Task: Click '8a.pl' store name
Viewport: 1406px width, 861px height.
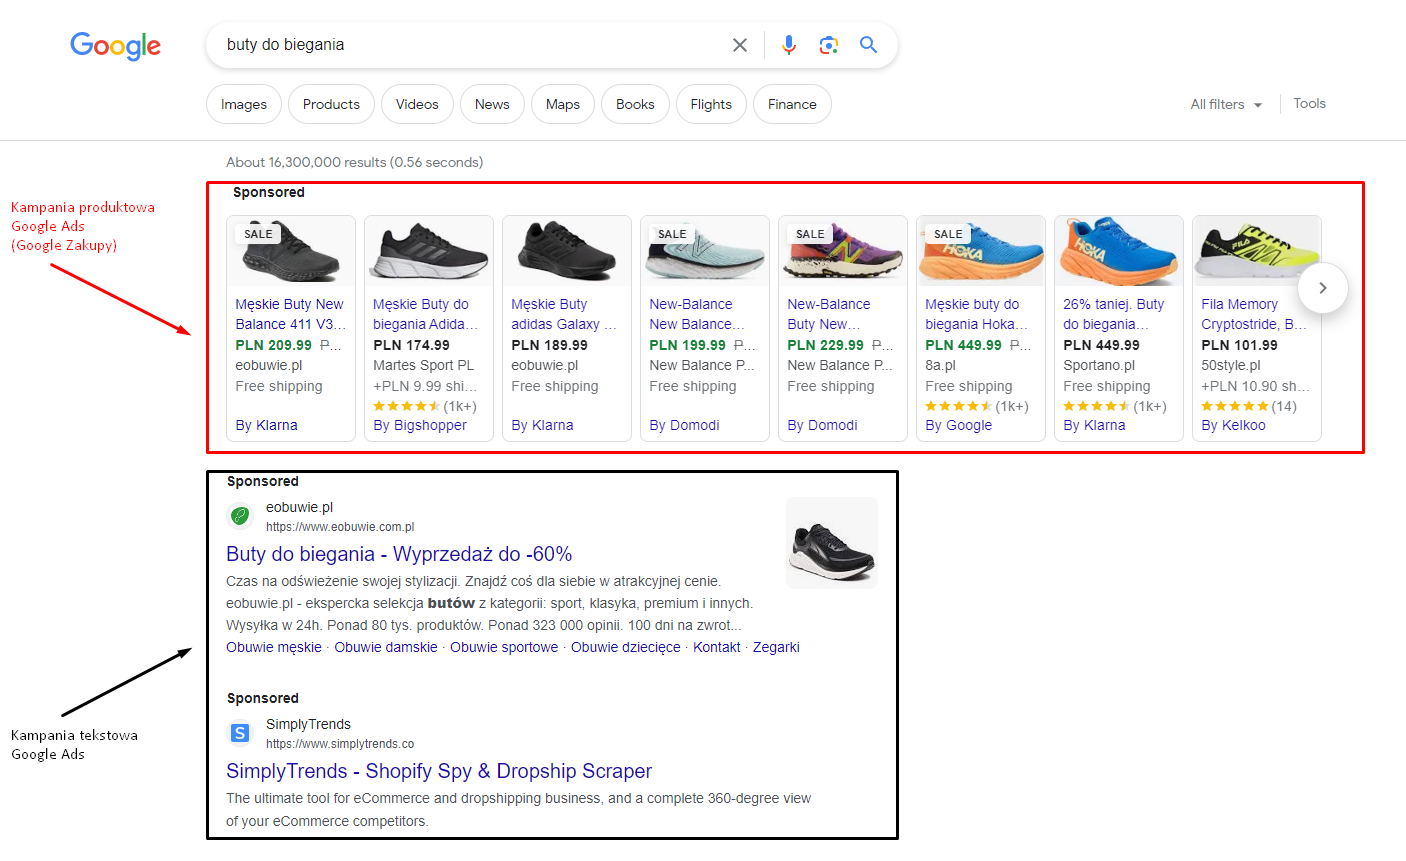Action: 940,365
